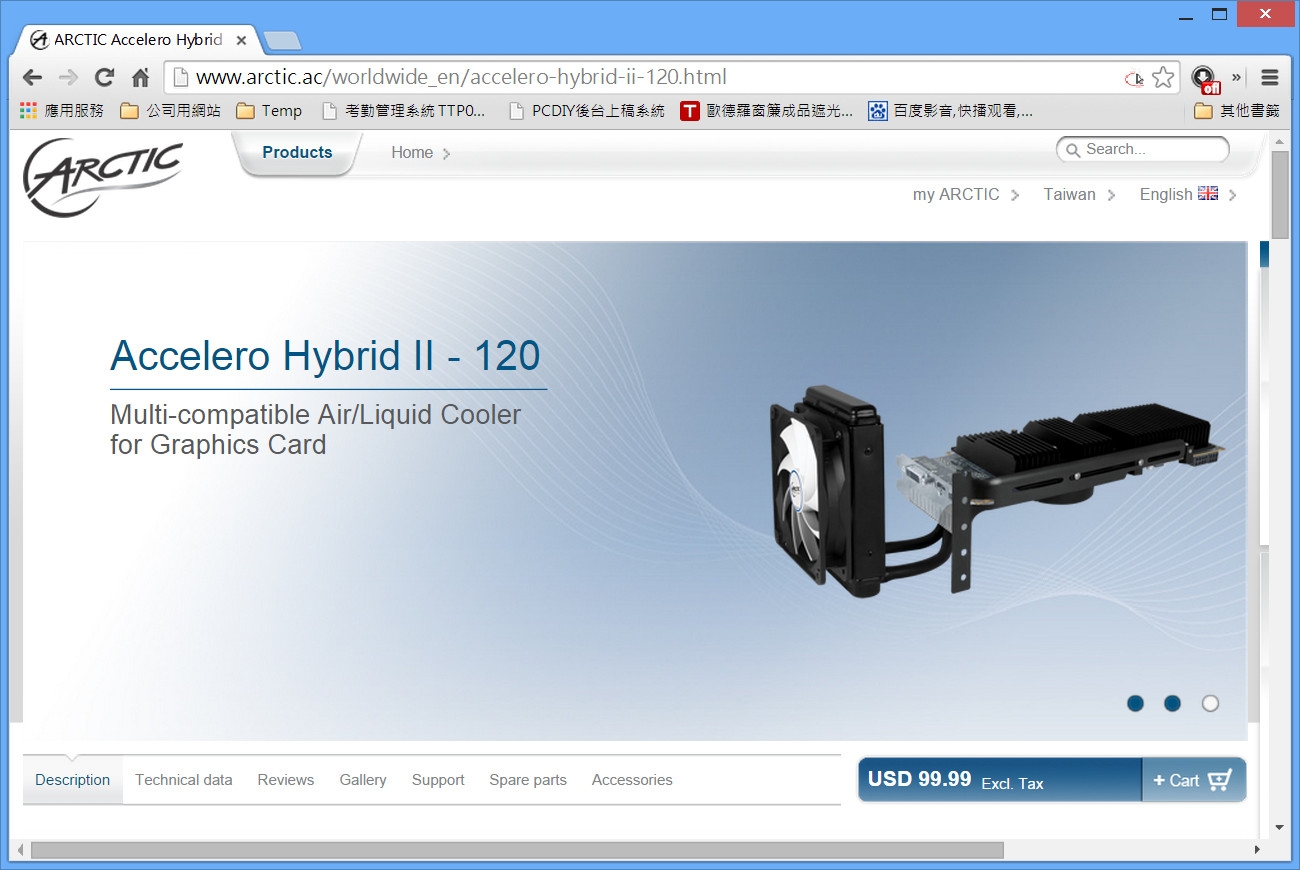1300x870 pixels.
Task: Close the ARCTIC Accelero Hybrid tab
Action: click(x=241, y=41)
